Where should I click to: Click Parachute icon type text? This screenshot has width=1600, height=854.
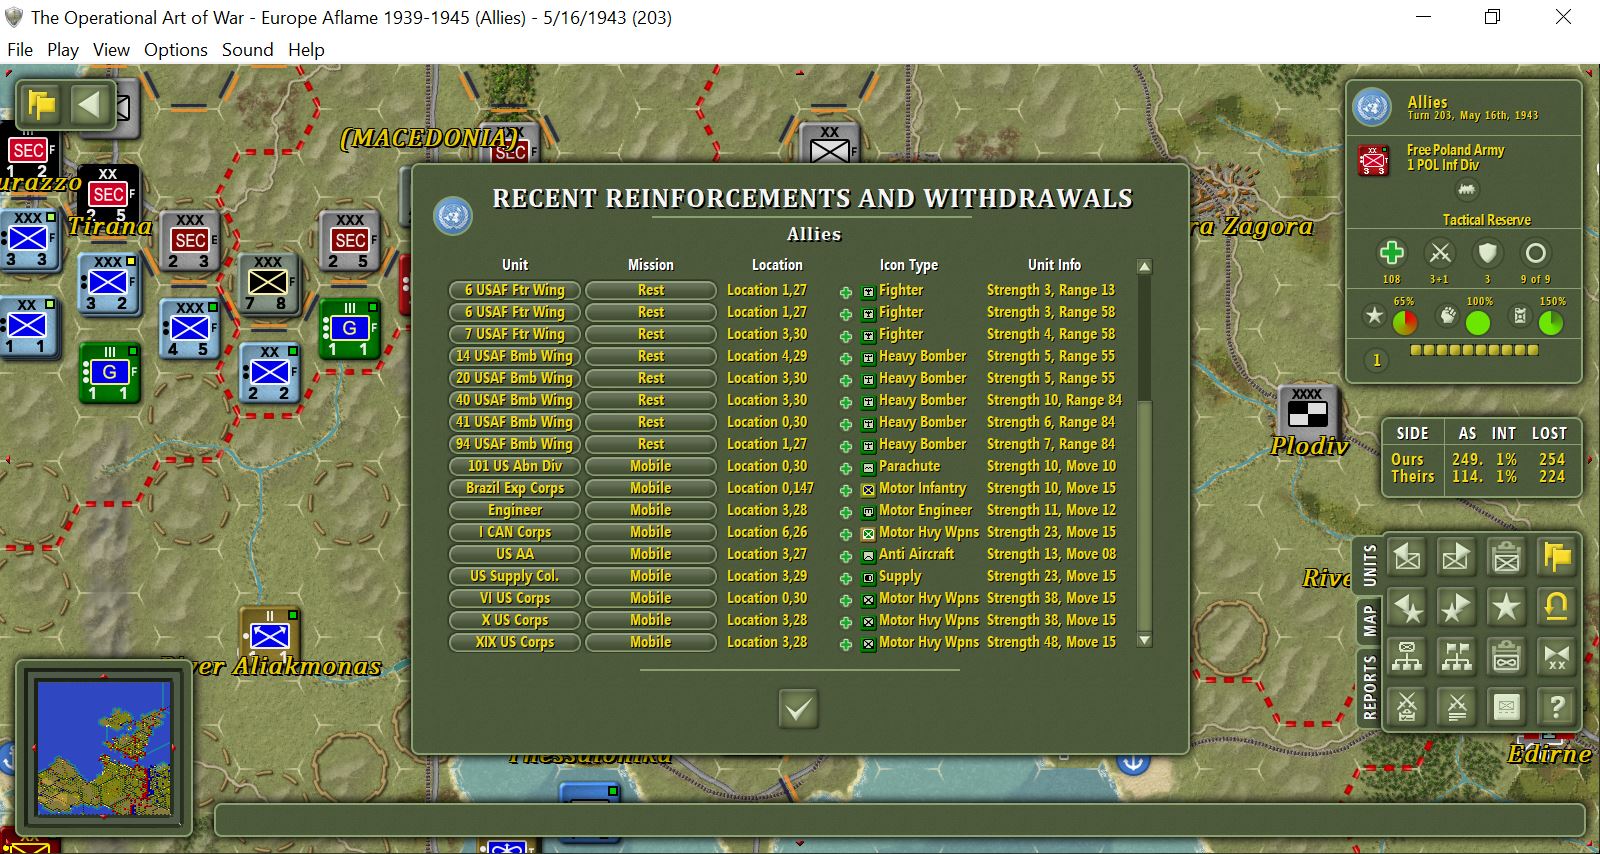point(909,466)
